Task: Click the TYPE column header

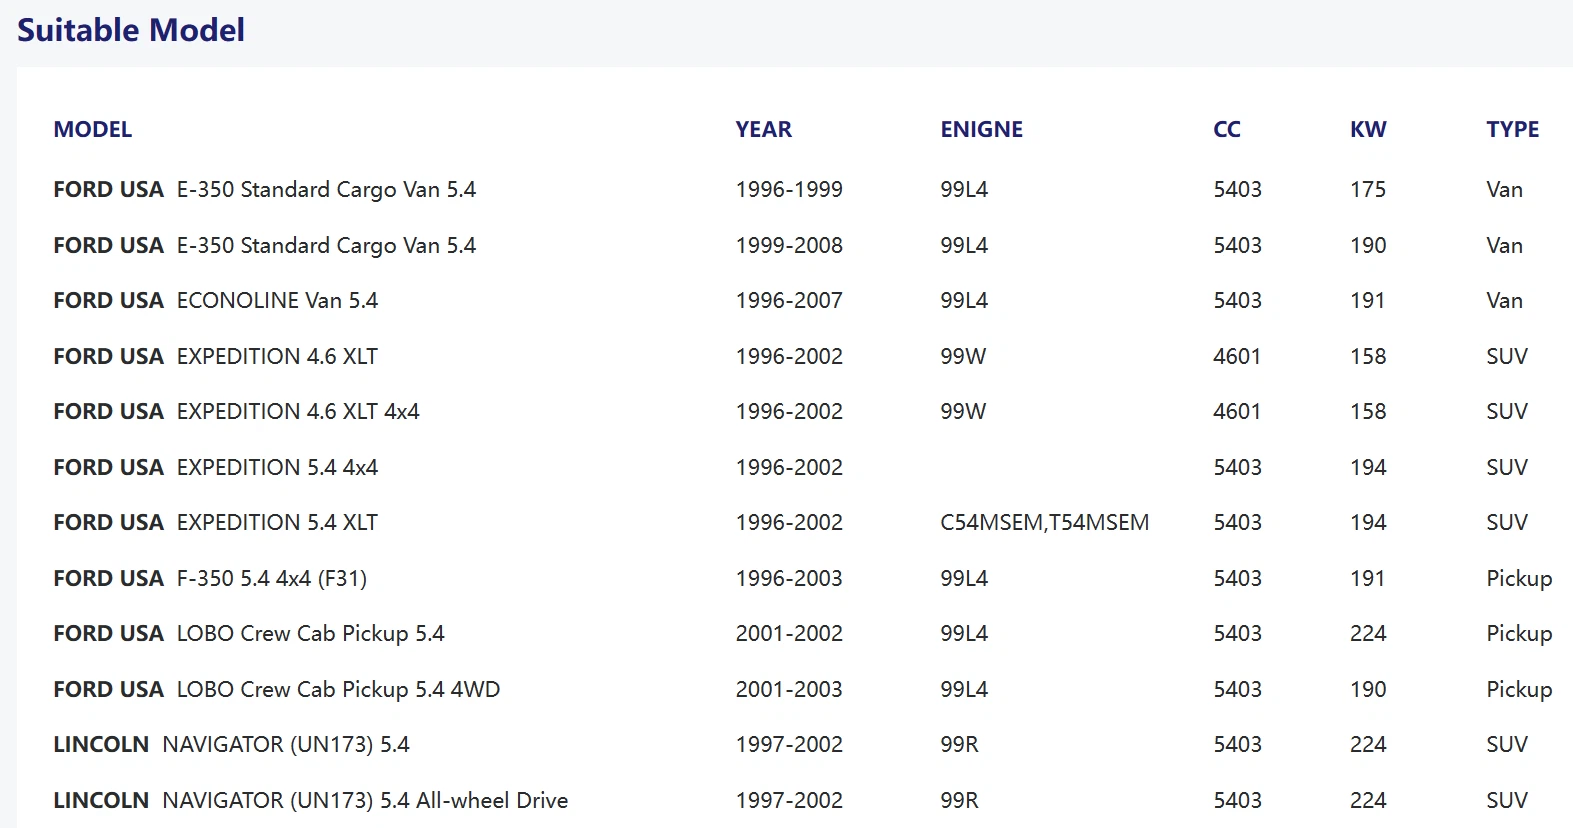Action: (1513, 129)
